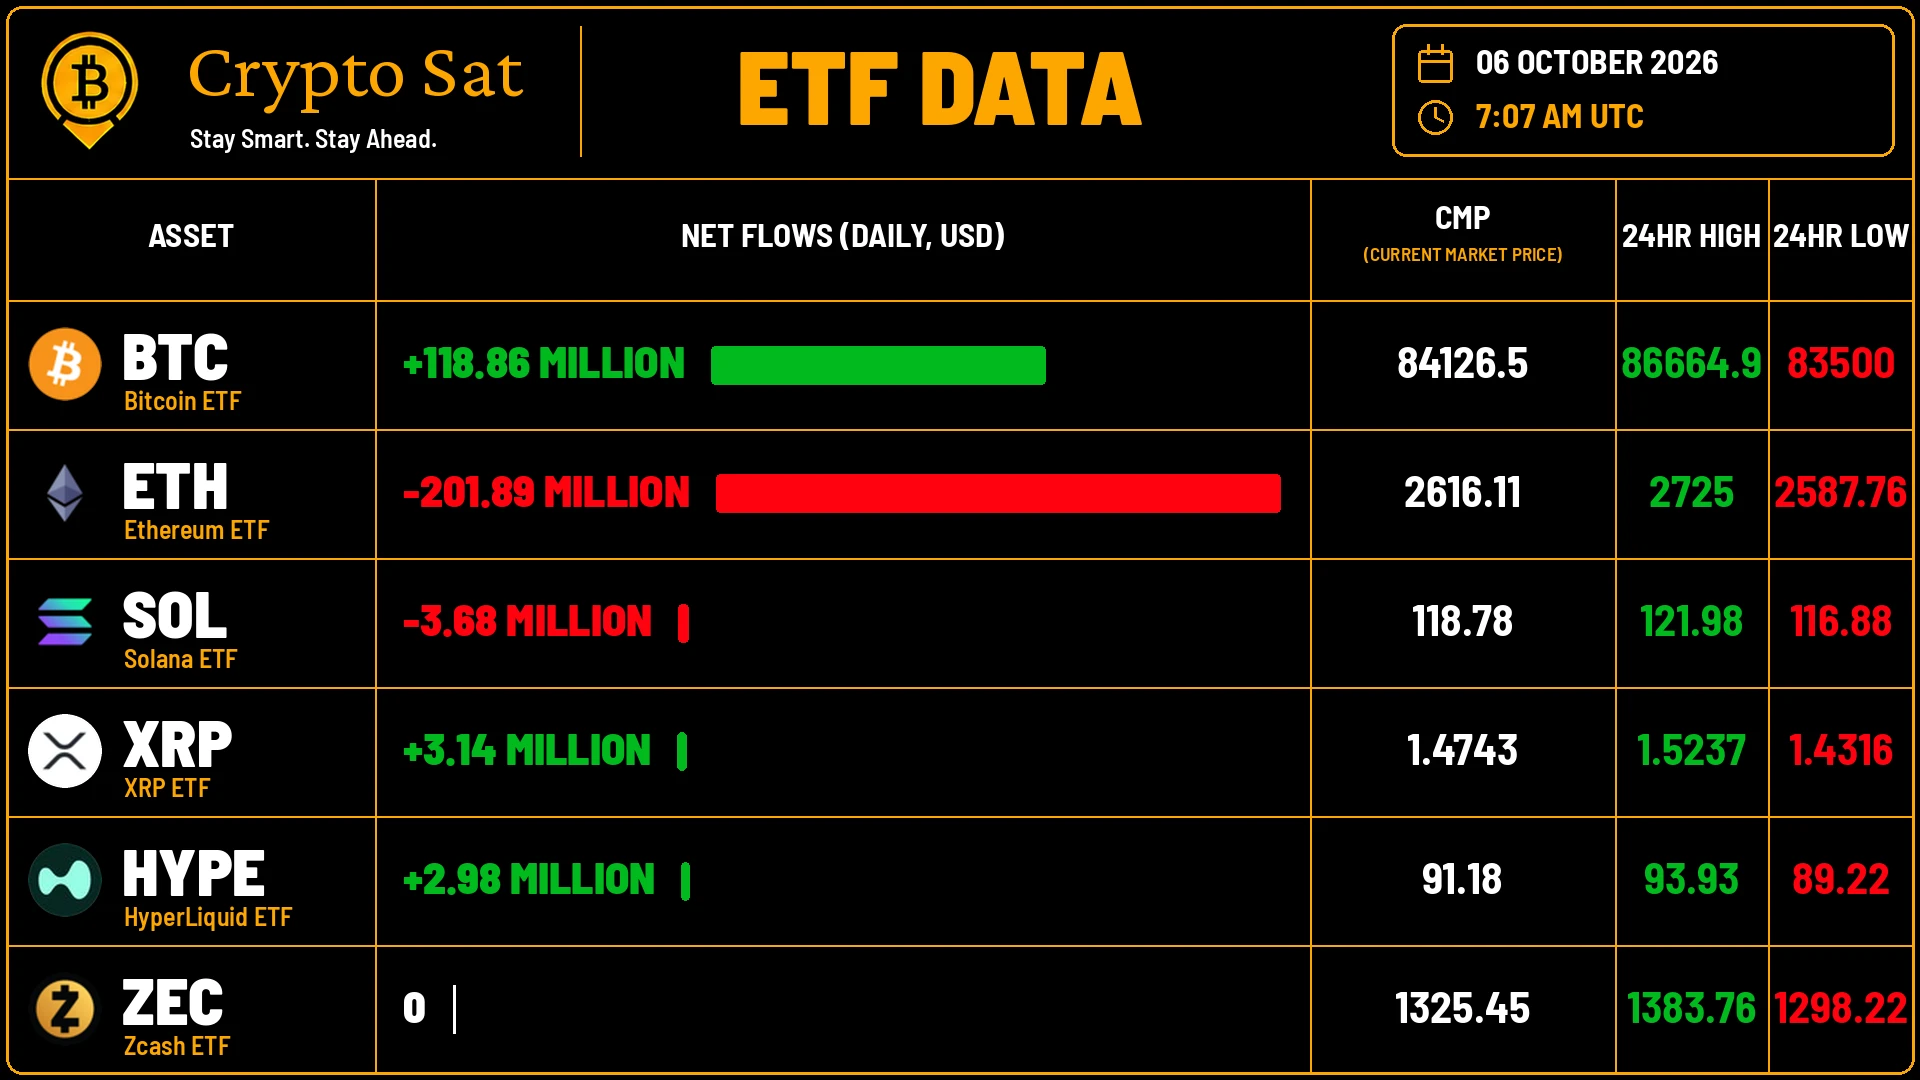The image size is (1920, 1080).
Task: Click the Crypto Sat Bitcoin logo
Action: [x=89, y=90]
